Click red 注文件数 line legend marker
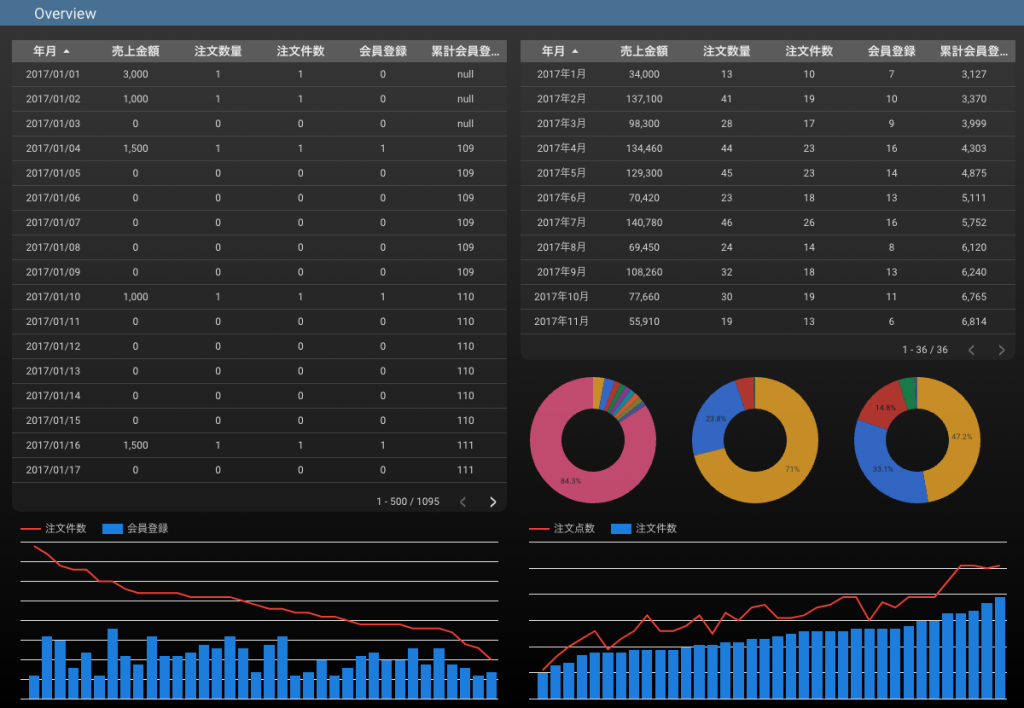The image size is (1024, 708). point(30,528)
